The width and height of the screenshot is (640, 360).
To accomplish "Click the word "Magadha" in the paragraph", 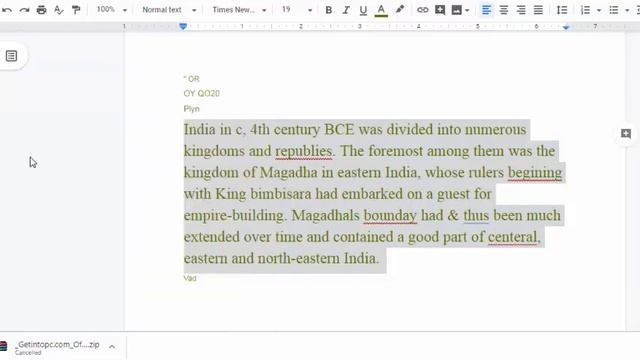I will (x=288, y=173).
